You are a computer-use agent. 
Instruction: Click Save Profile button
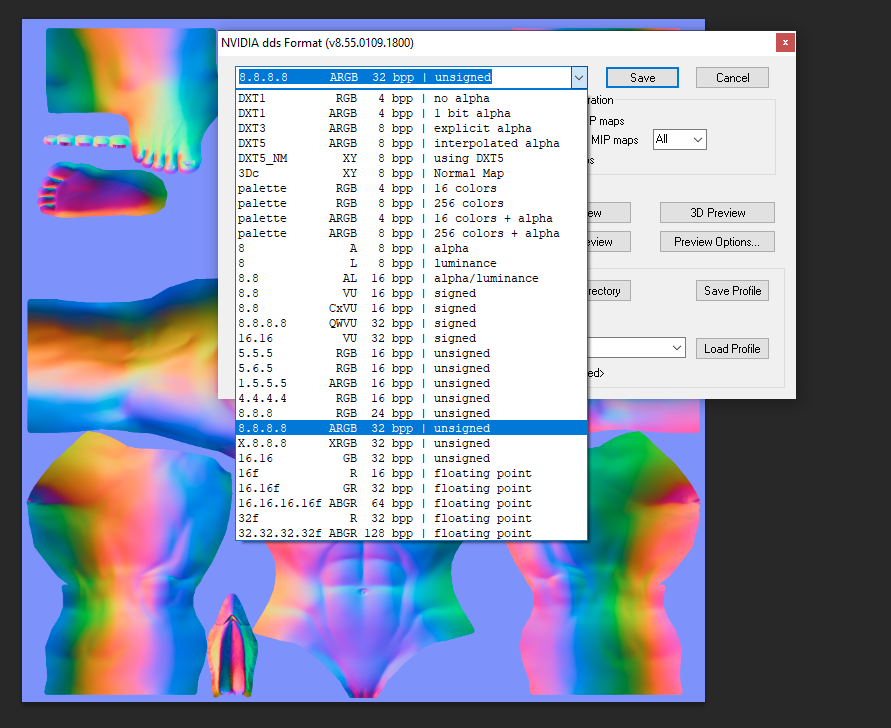732,291
